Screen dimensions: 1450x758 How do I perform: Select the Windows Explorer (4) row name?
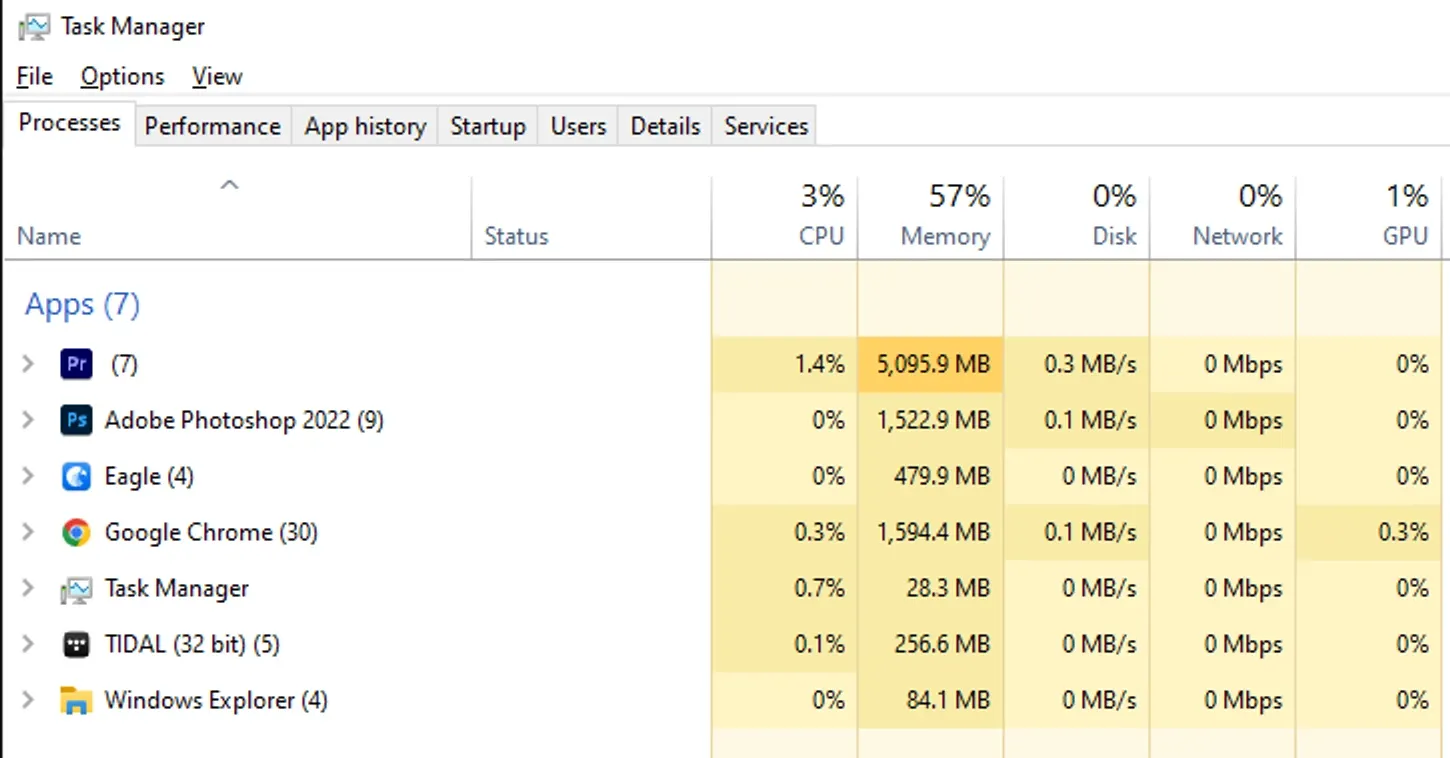point(216,700)
